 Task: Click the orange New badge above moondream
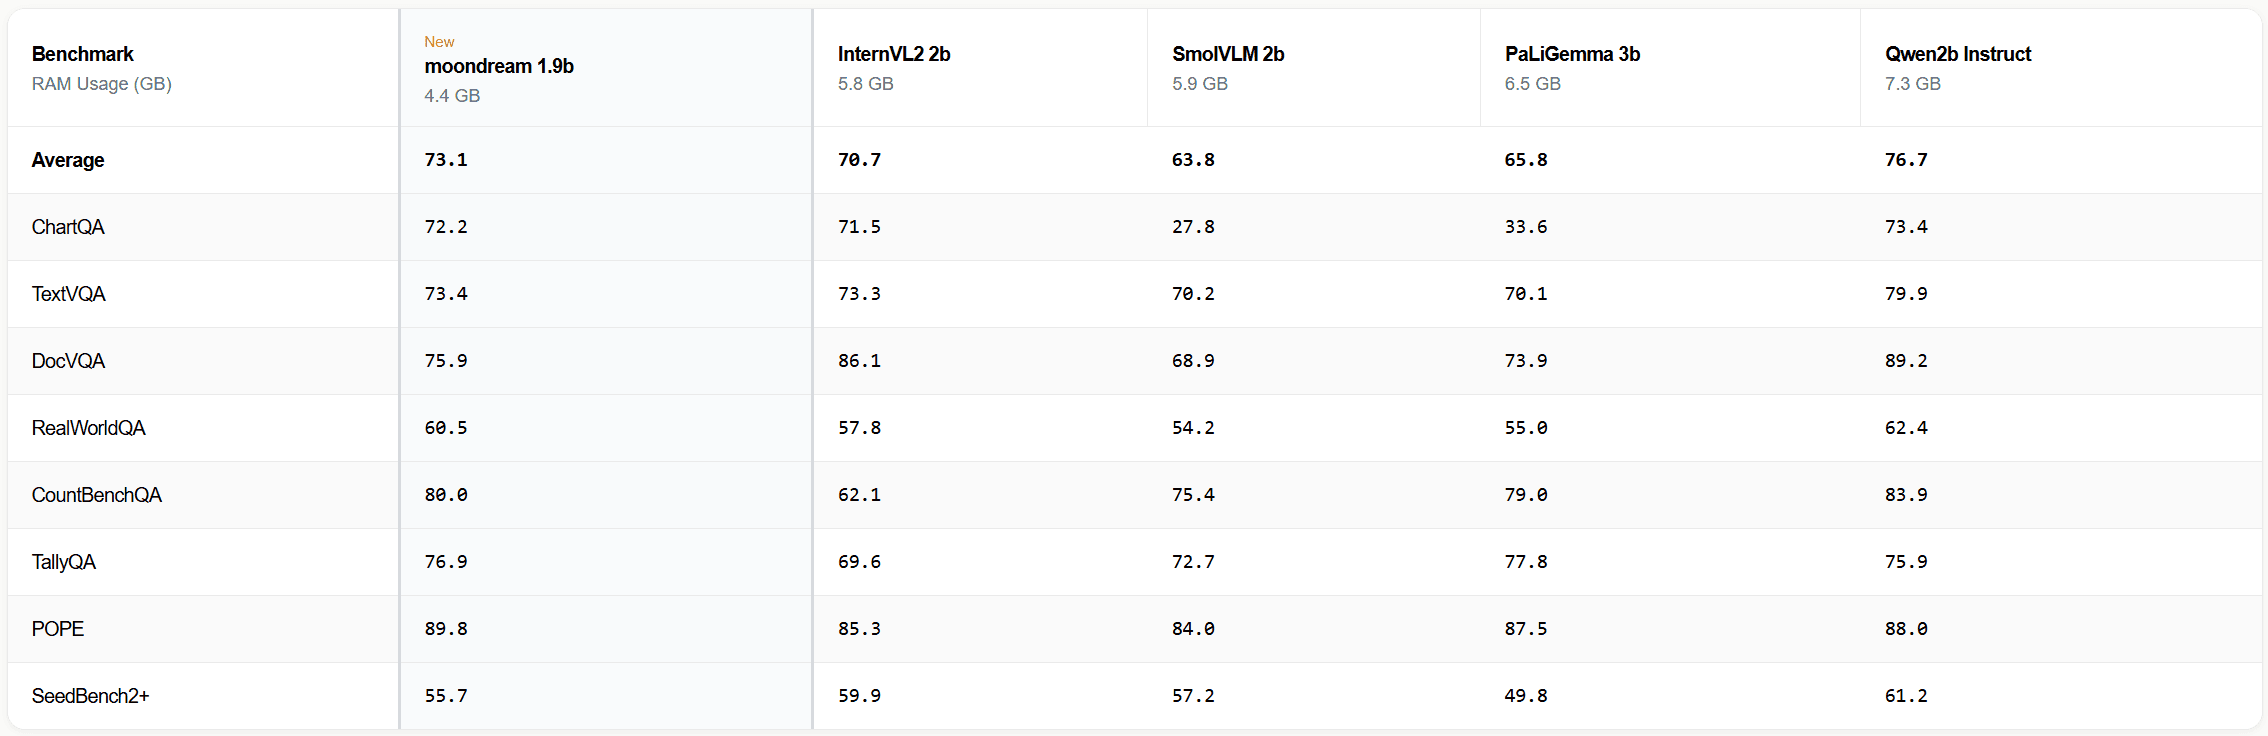point(439,42)
